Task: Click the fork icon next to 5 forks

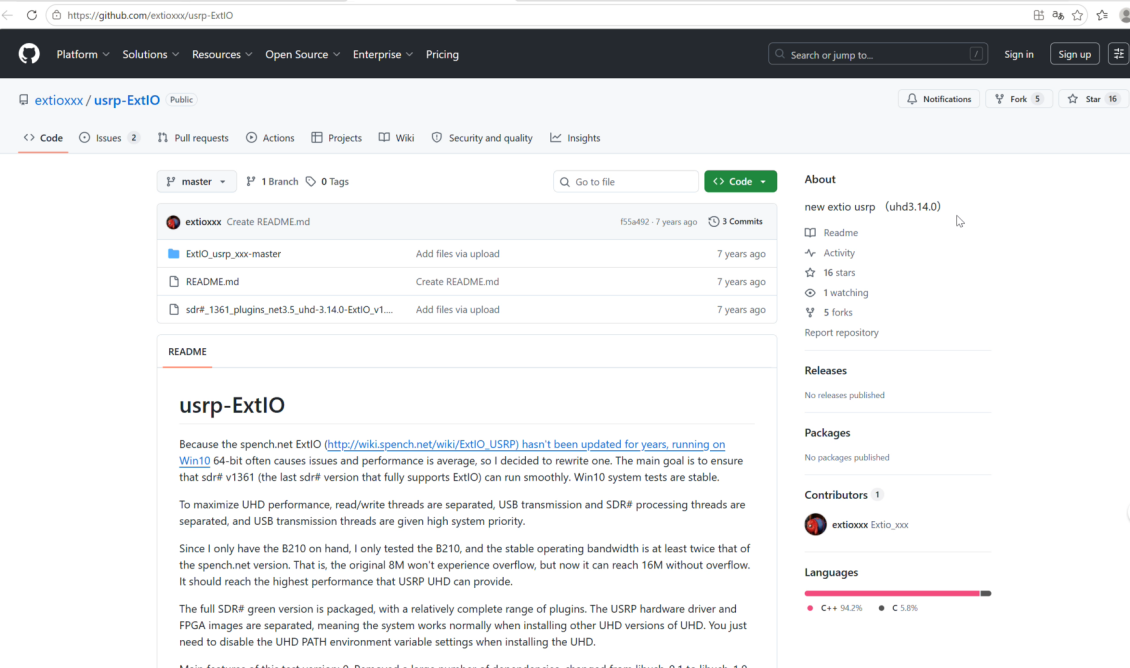Action: (x=810, y=312)
